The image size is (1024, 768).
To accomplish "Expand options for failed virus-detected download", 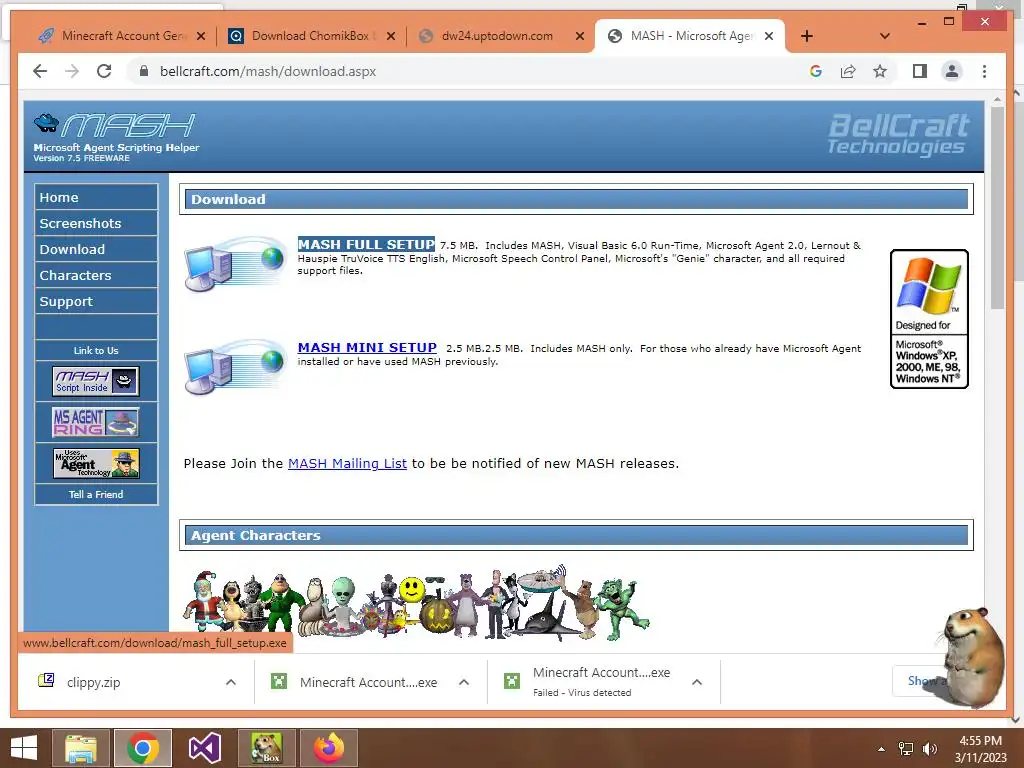I will [697, 682].
